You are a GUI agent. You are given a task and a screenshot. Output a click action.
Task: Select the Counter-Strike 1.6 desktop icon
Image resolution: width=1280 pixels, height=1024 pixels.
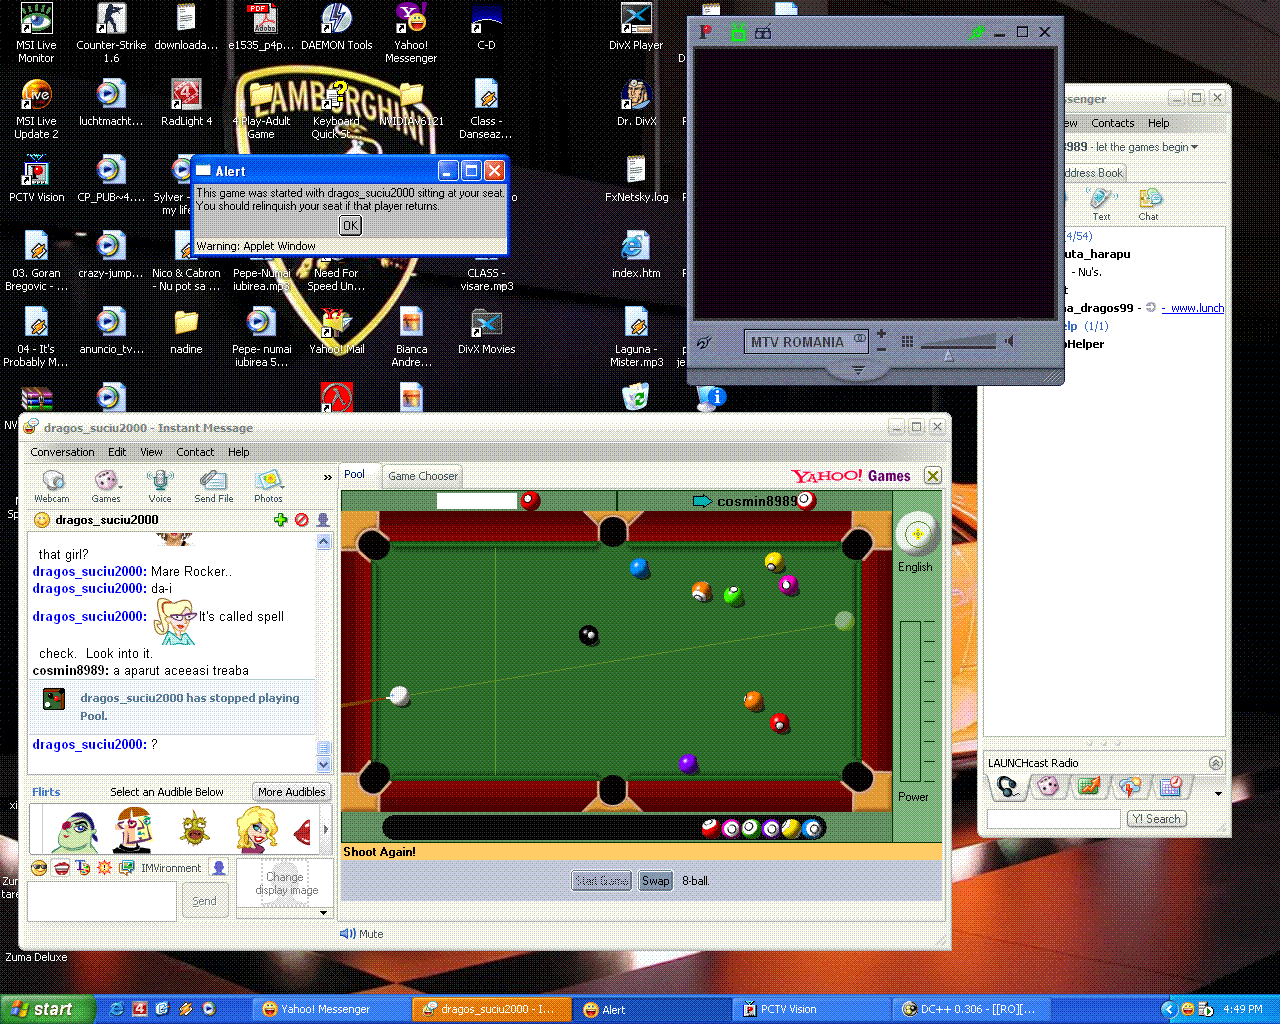pos(111,32)
